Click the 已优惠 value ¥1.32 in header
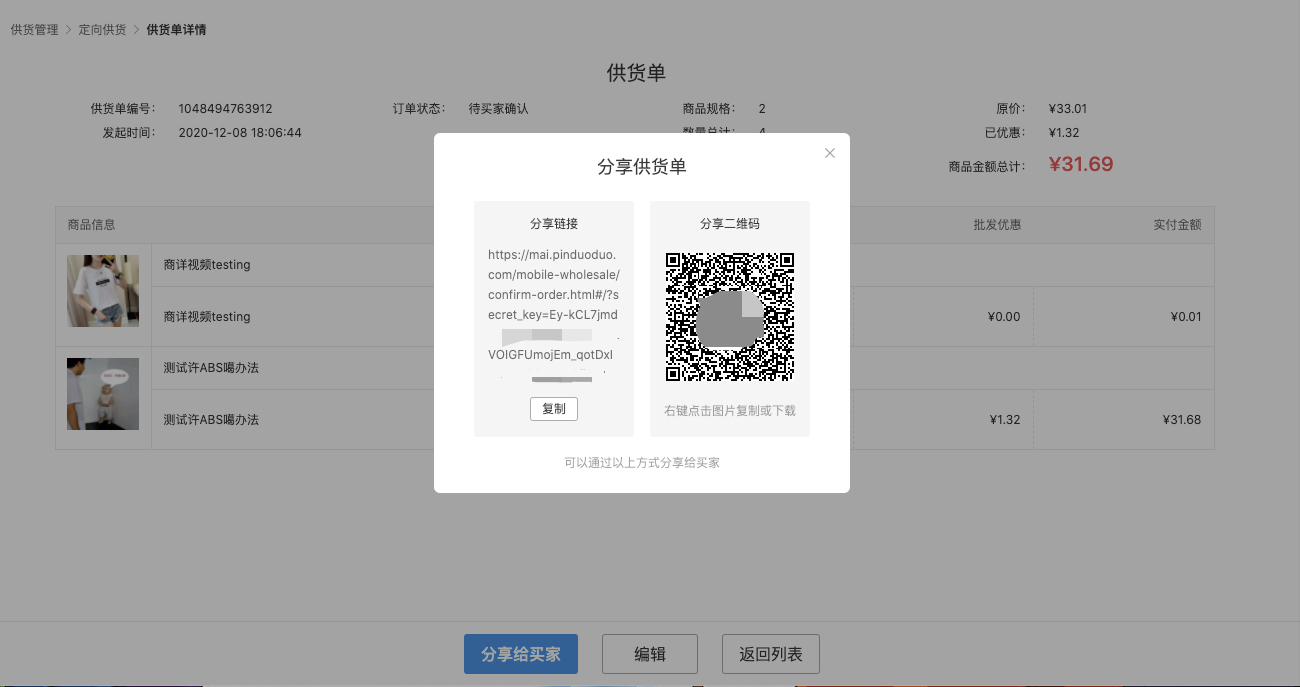The height and width of the screenshot is (687, 1300). [1064, 133]
